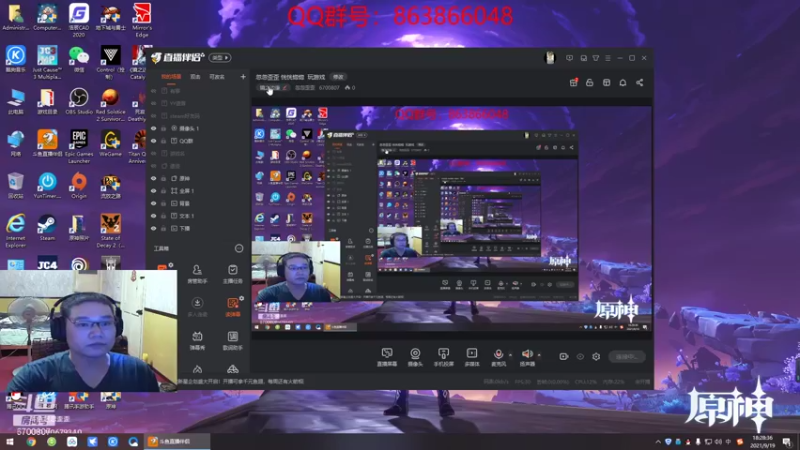Hide the 下播 source layer
Screen dimensions: 800x450
click(x=154, y=228)
